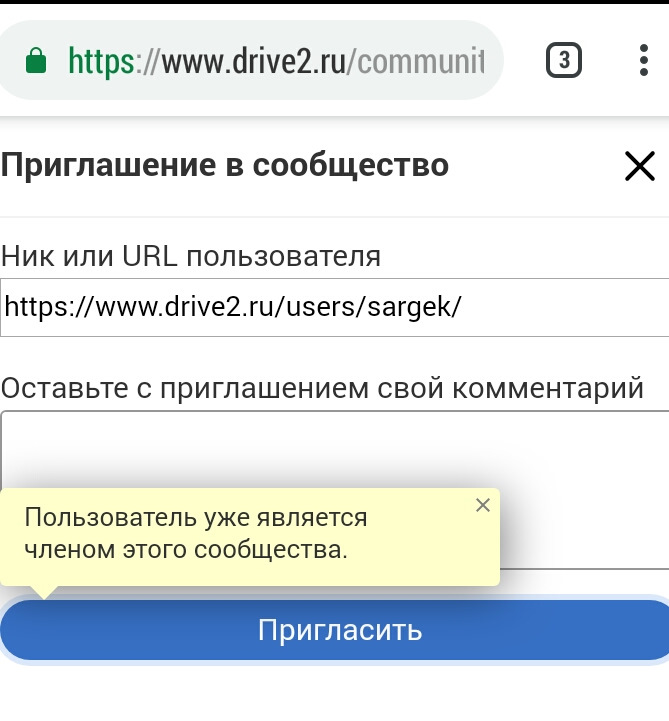
Task: Click the sargek text in the user field
Action: 410,308
